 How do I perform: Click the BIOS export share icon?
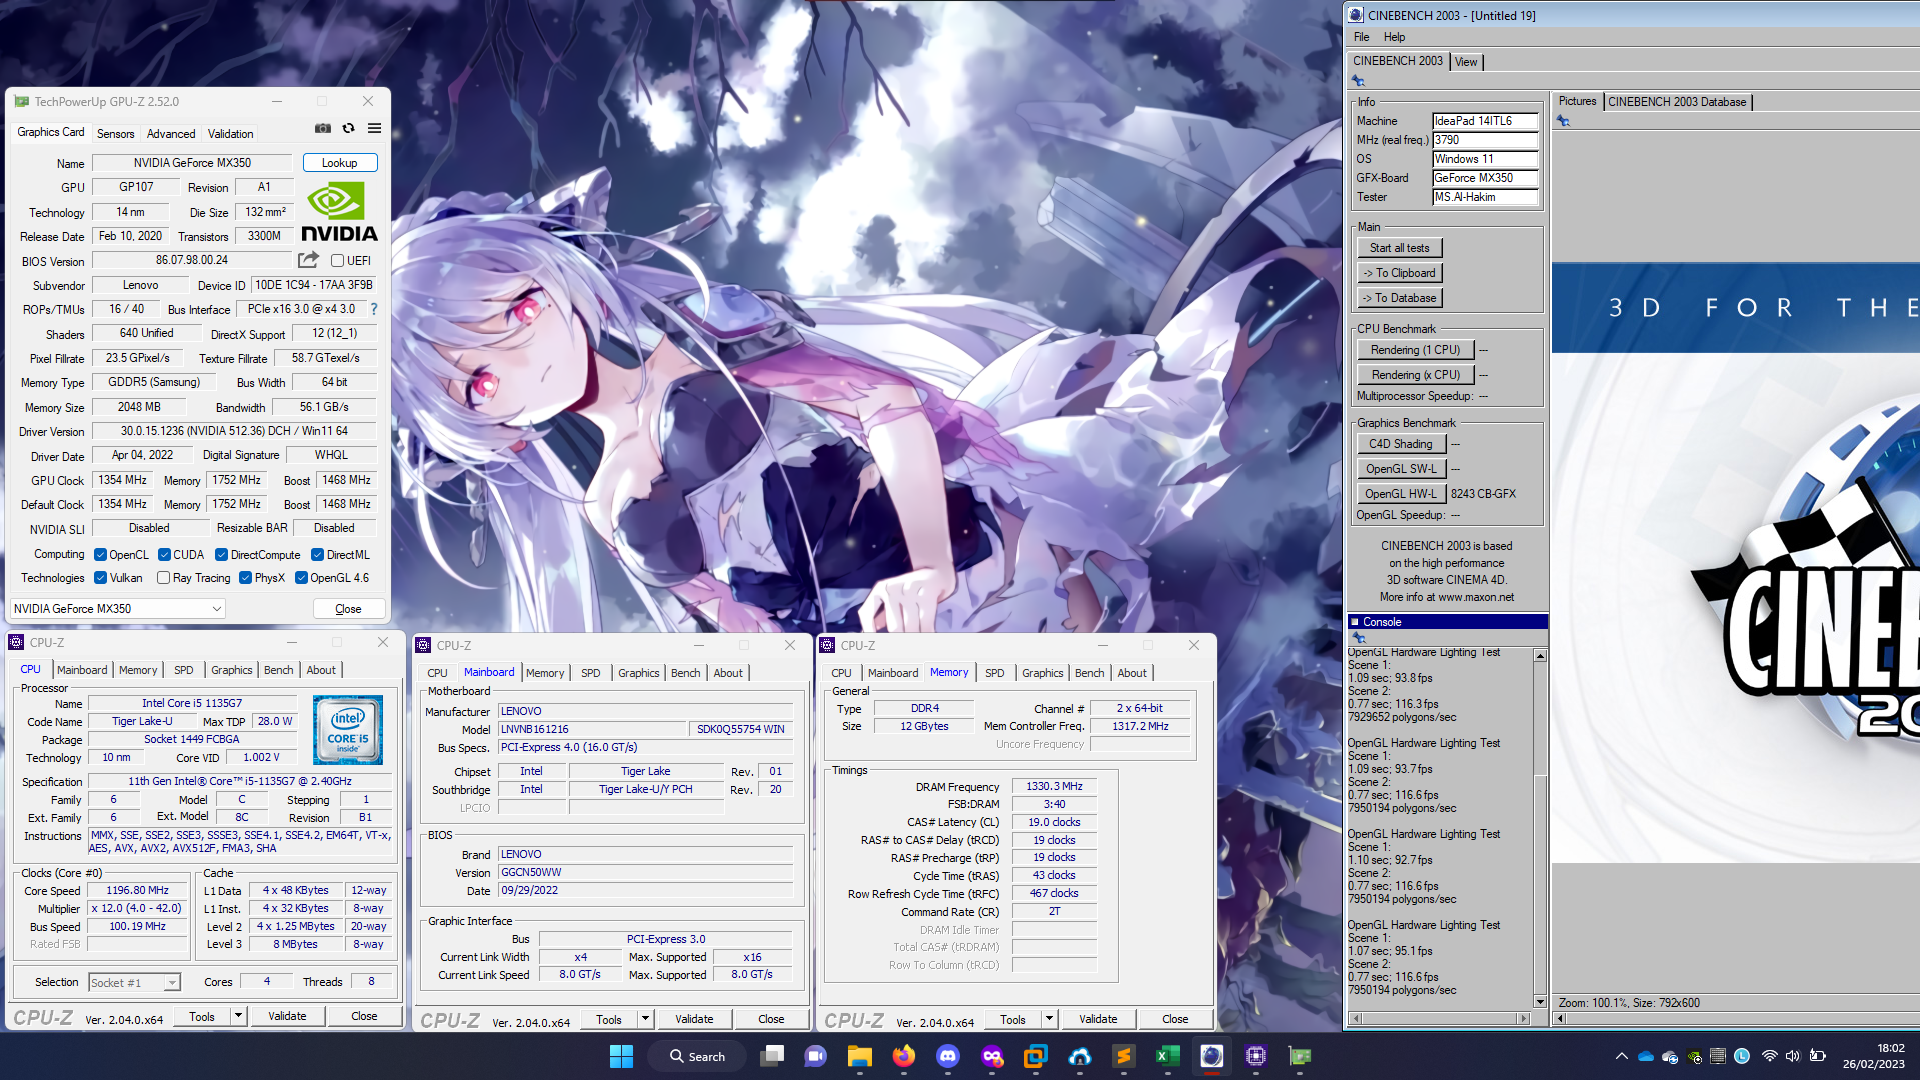click(308, 260)
